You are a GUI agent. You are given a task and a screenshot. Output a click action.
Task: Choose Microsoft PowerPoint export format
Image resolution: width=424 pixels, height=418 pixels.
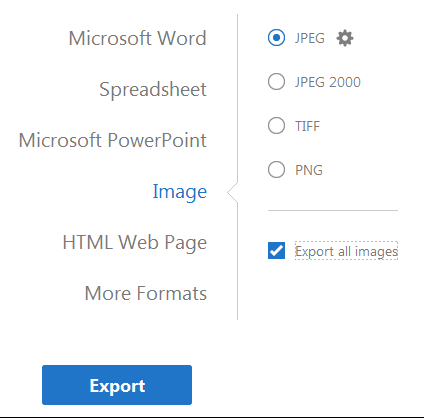click(113, 140)
